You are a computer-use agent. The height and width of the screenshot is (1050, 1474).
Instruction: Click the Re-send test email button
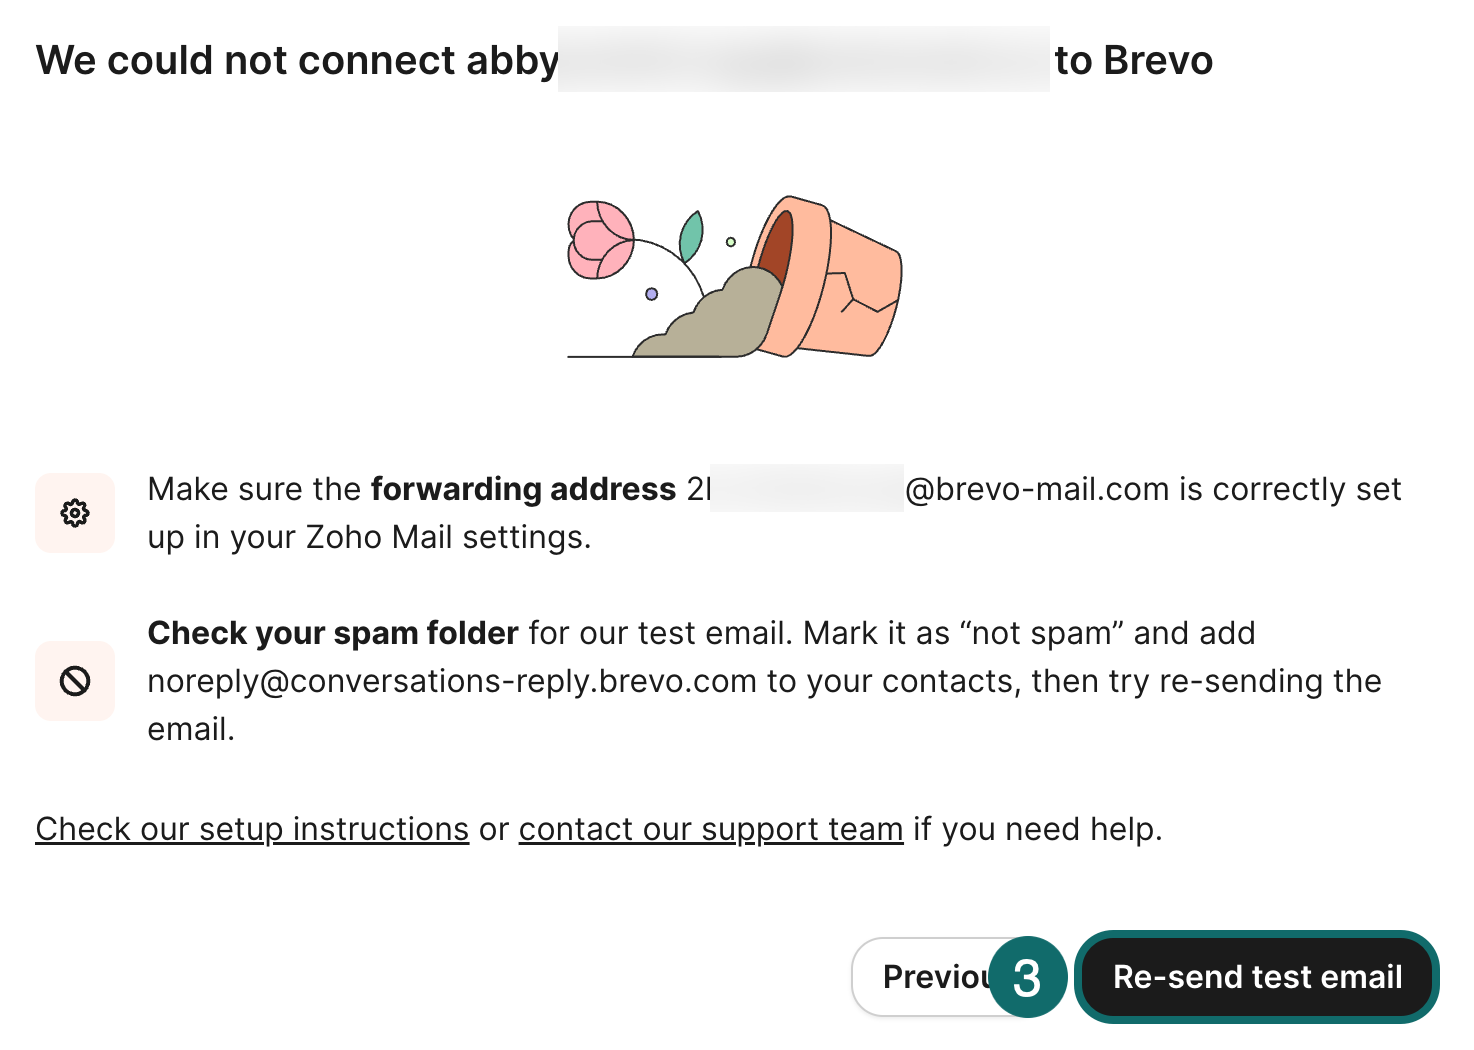[1257, 977]
